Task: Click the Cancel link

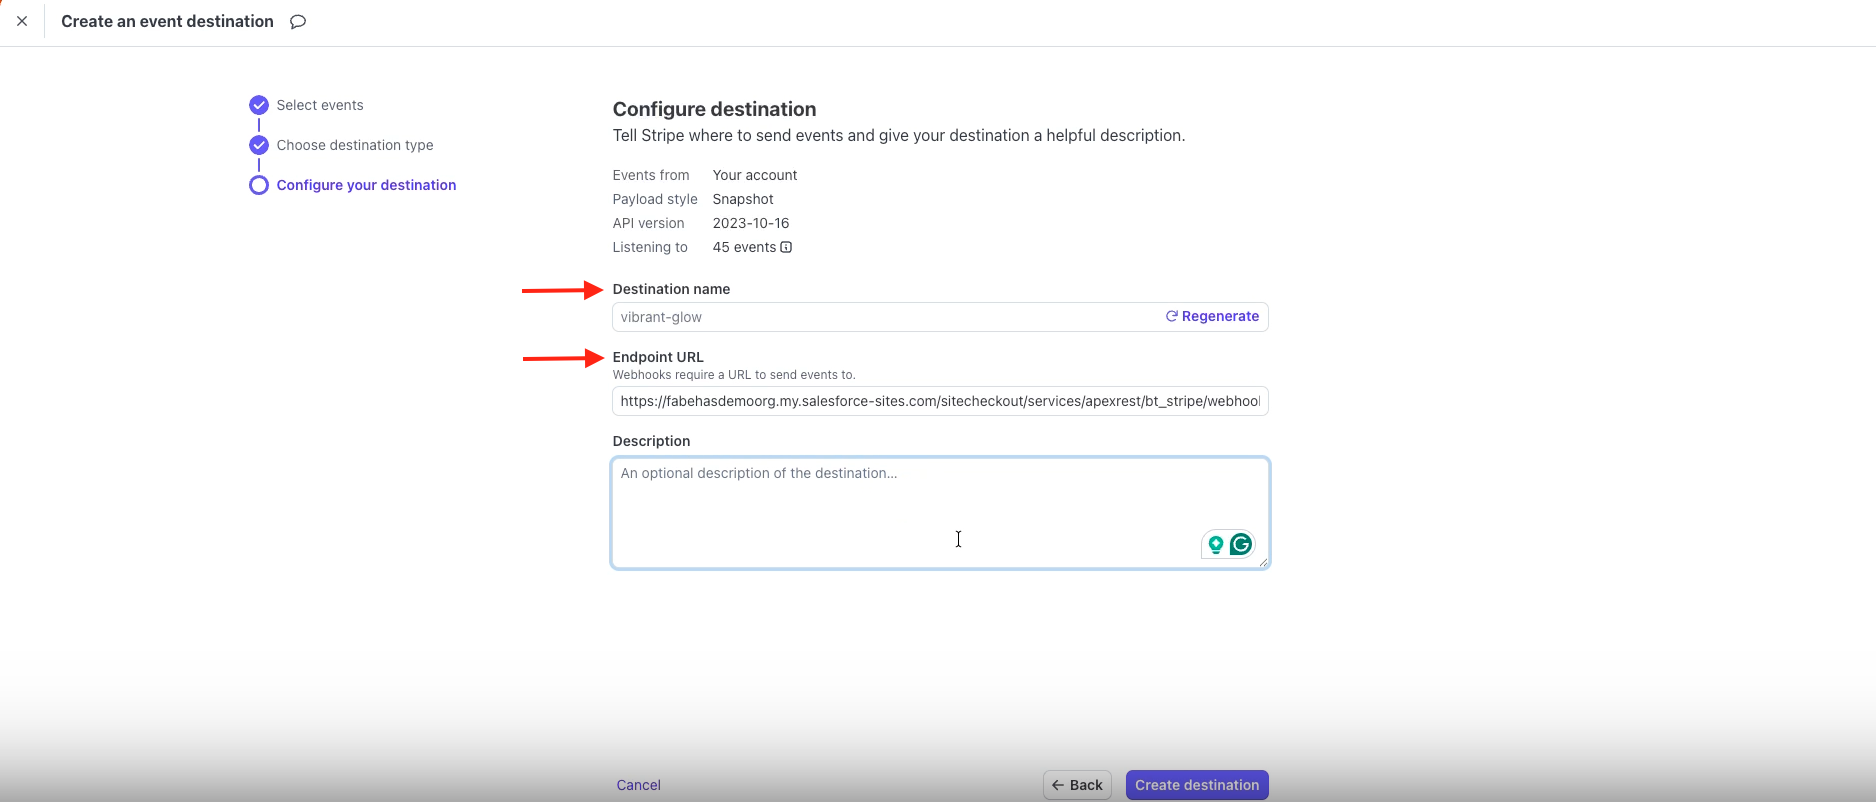Action: (x=638, y=785)
